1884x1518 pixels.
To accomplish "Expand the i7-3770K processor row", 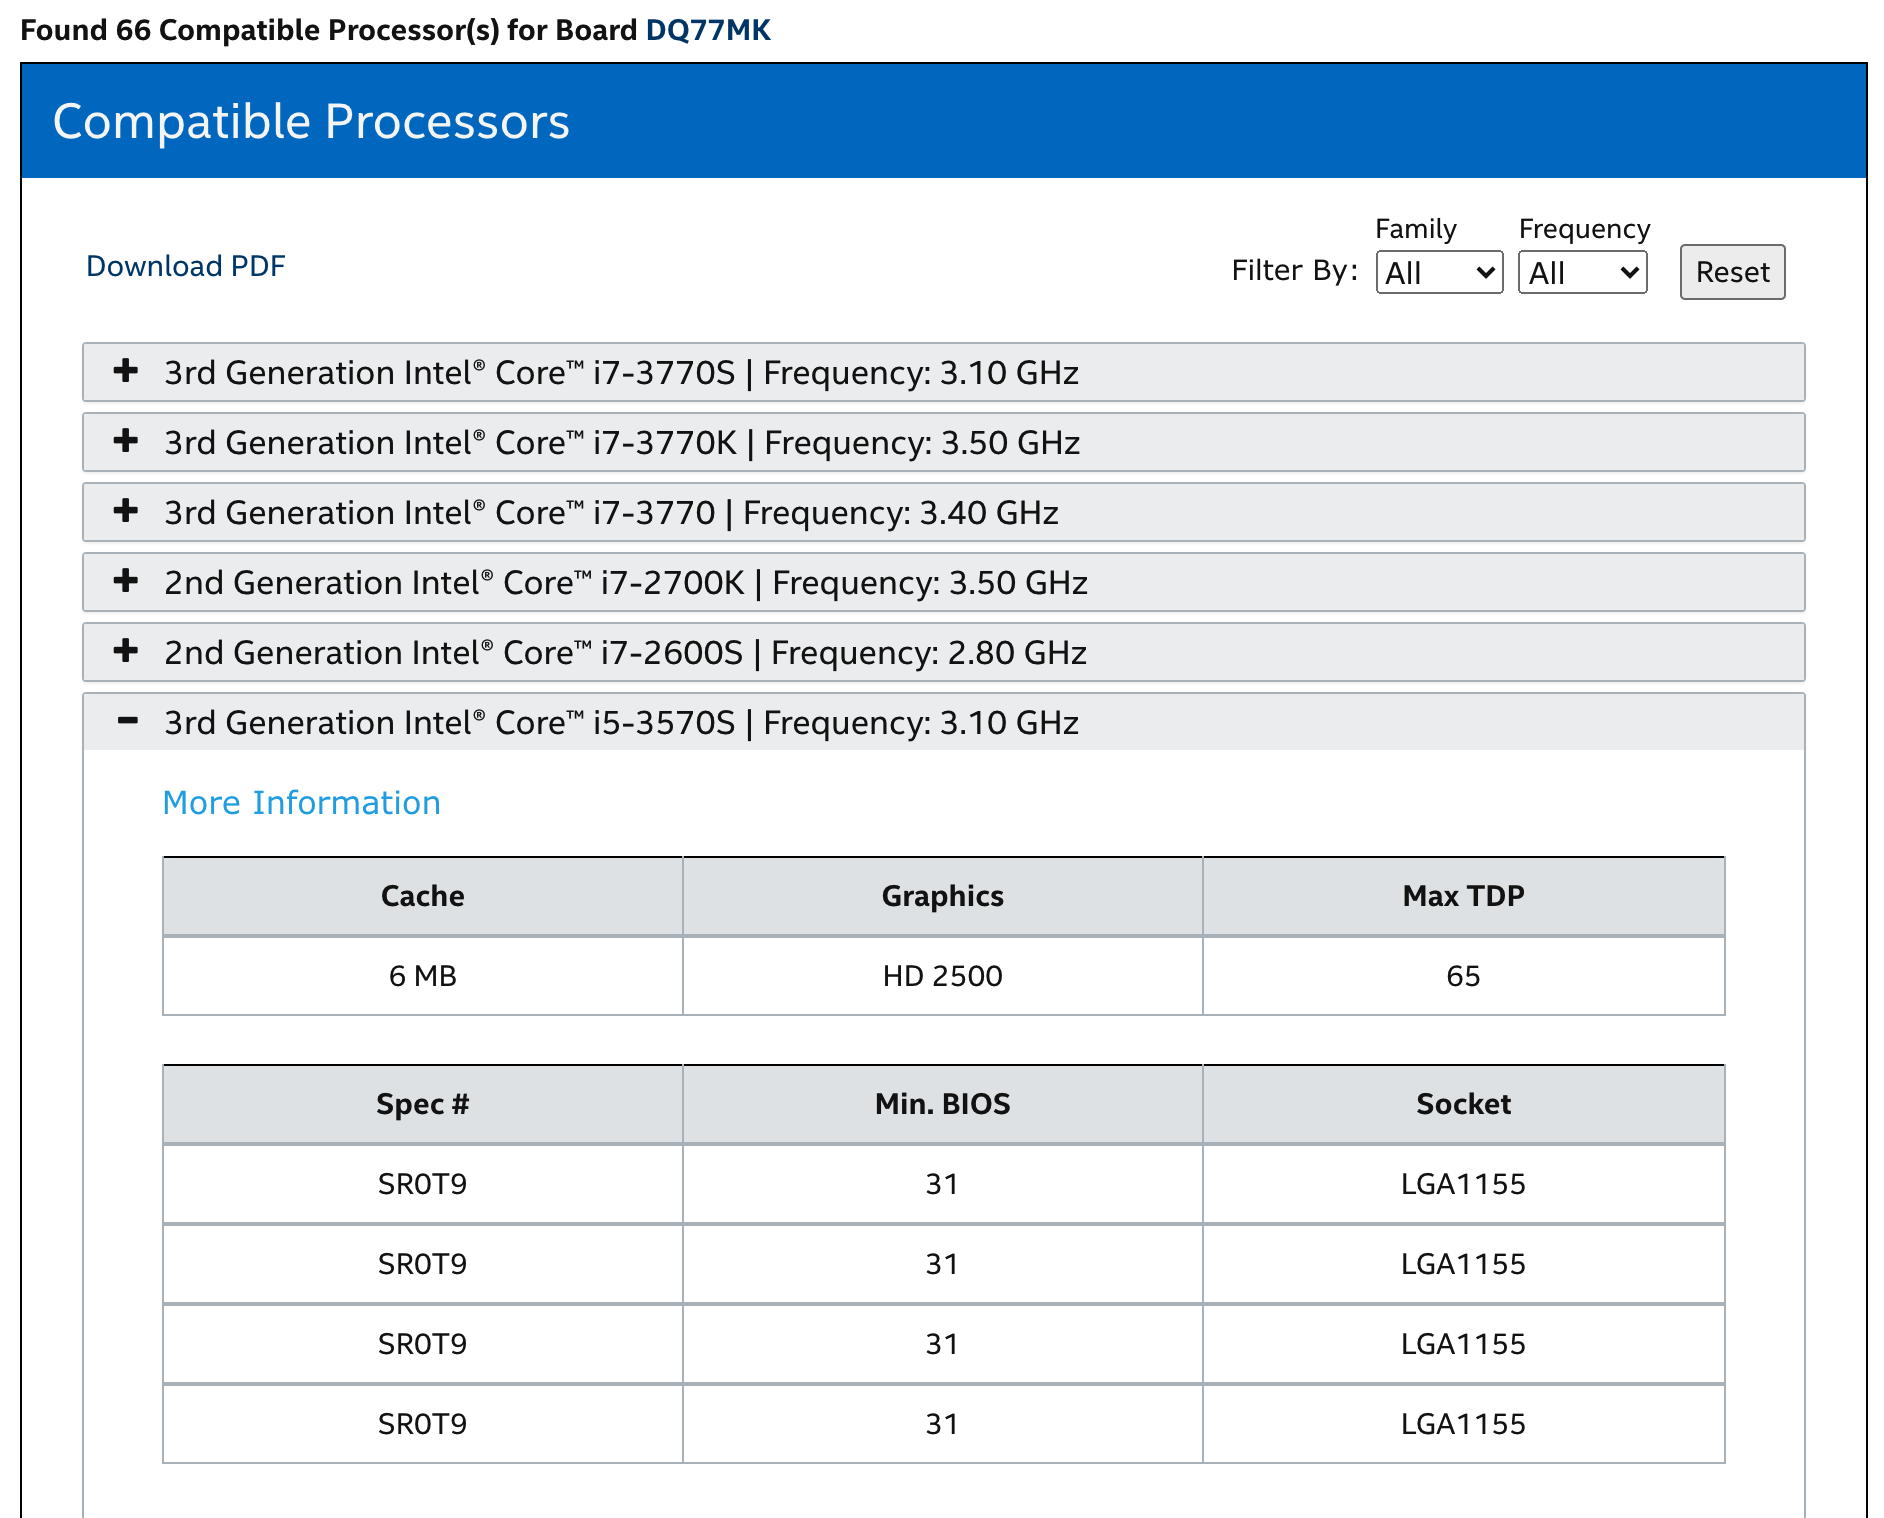I will click(943, 442).
